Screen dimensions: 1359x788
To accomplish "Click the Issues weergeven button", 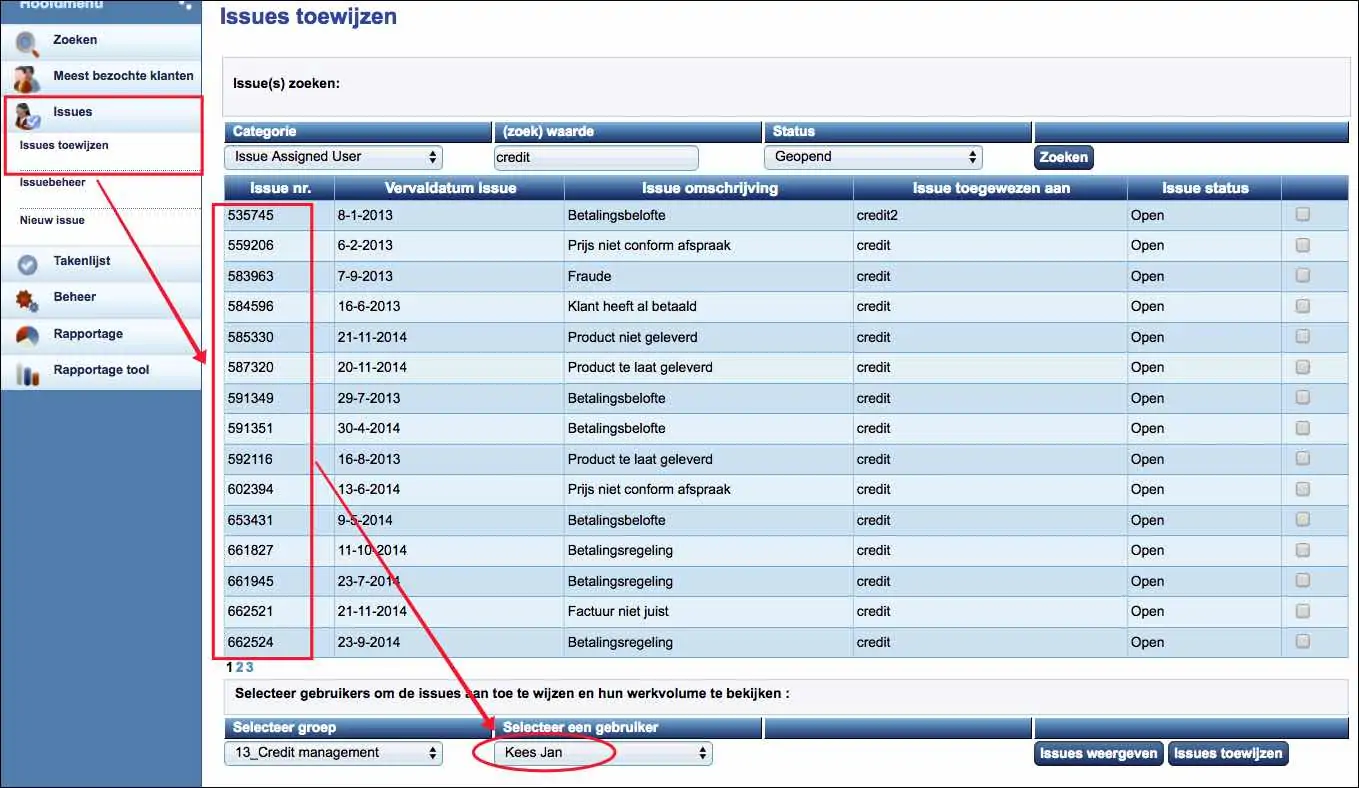I will point(1098,753).
